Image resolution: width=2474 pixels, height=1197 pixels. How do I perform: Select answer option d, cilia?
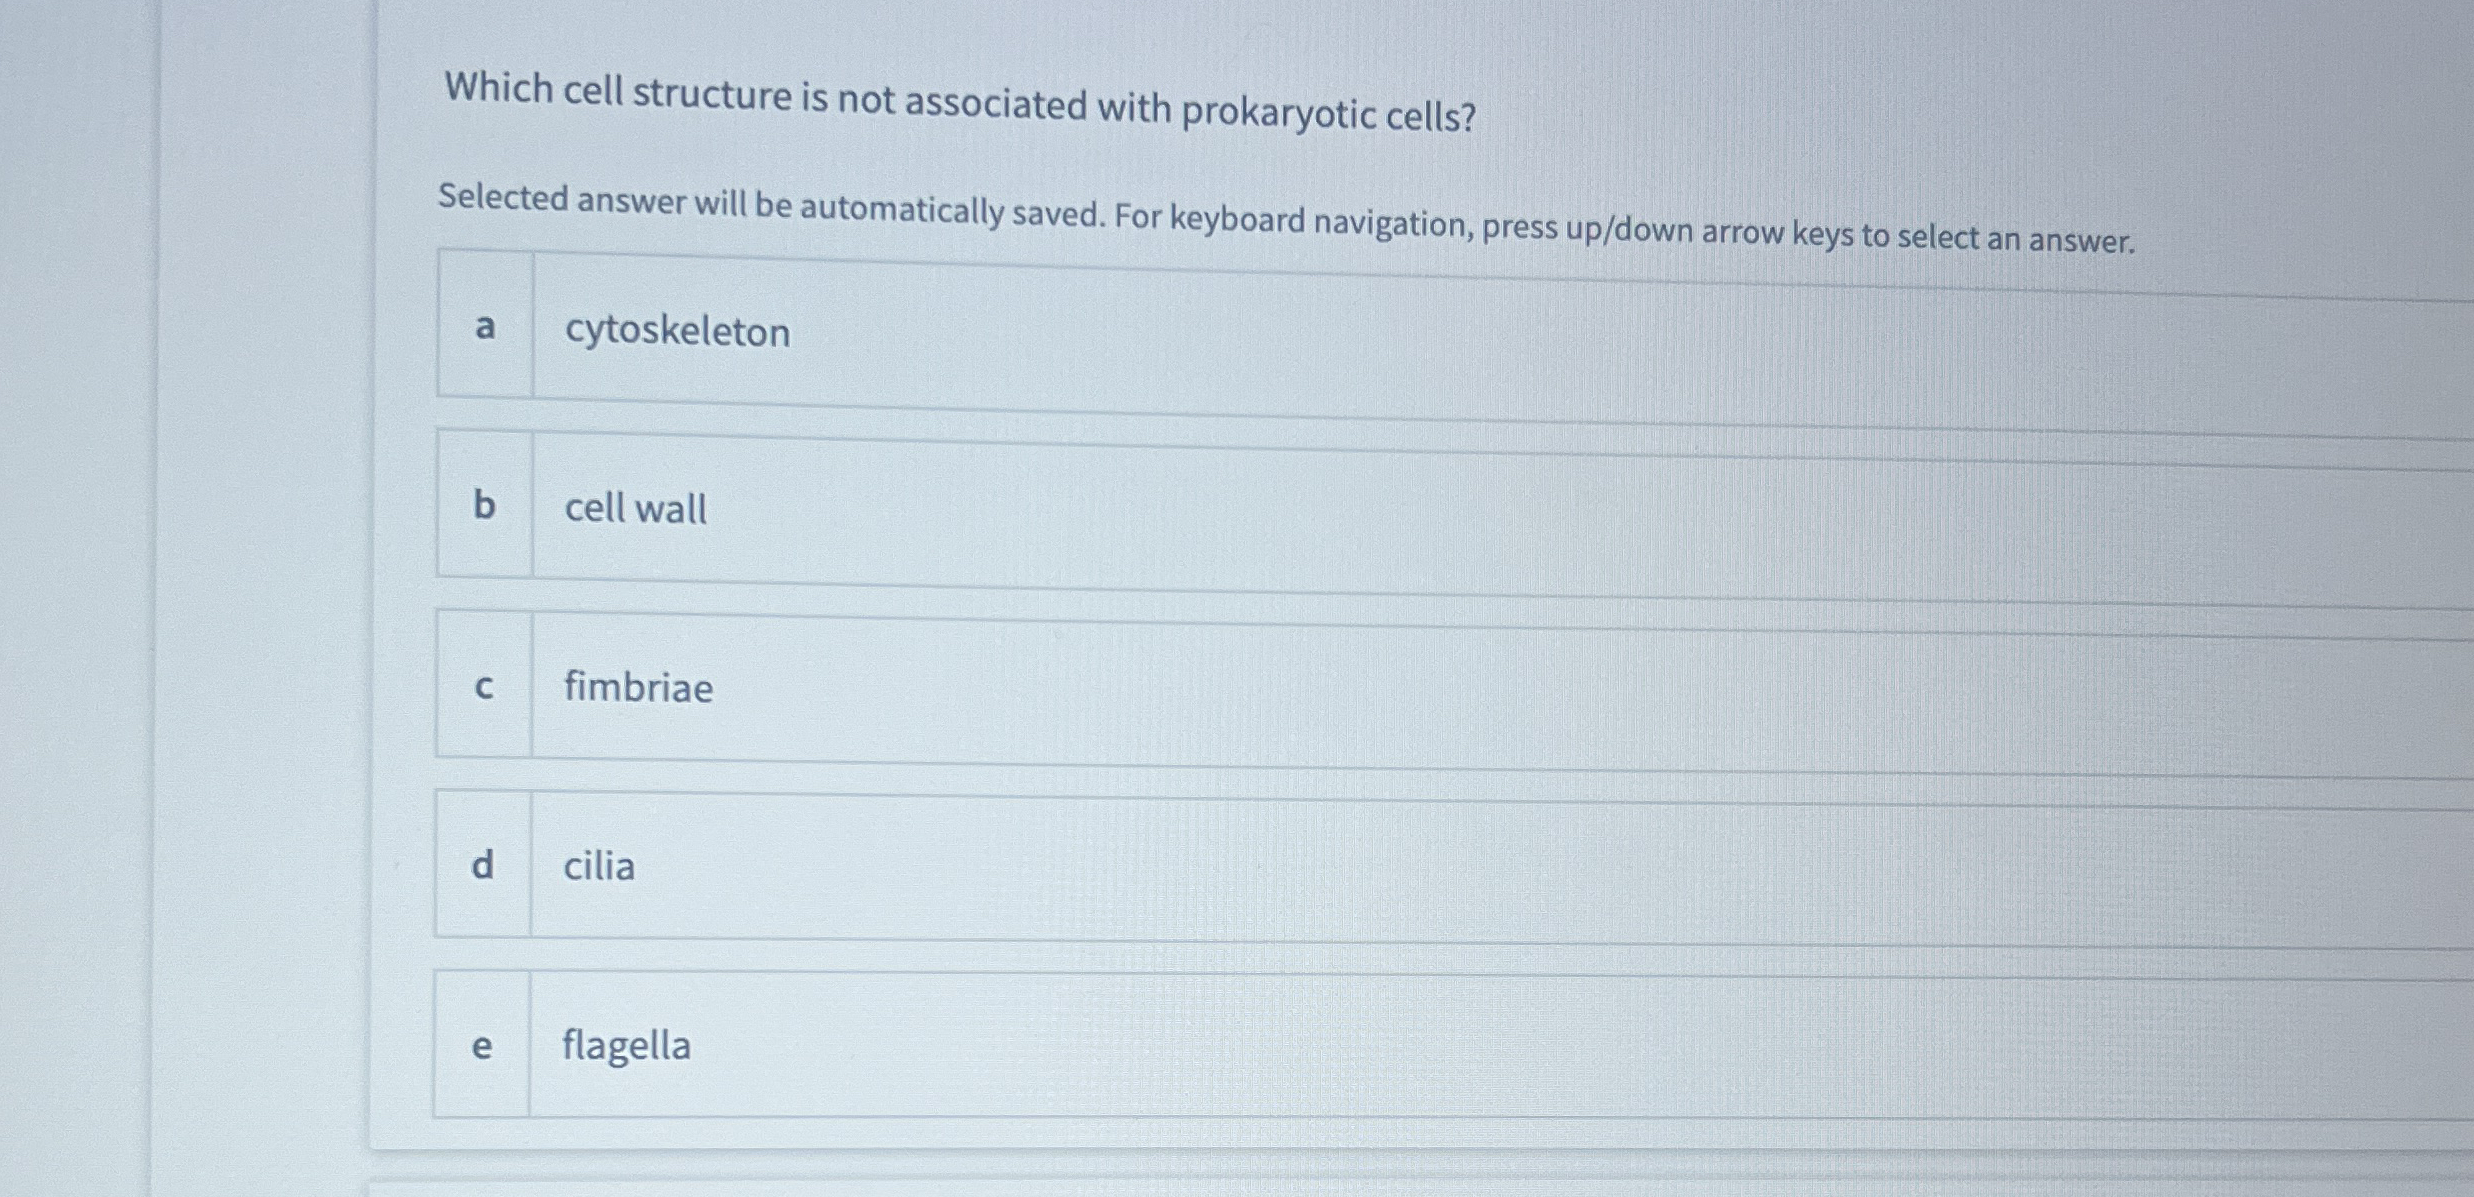coord(1200,865)
